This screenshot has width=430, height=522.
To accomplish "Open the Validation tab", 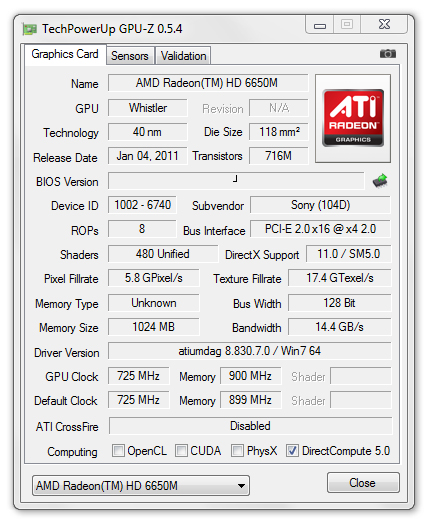I will coord(183,56).
